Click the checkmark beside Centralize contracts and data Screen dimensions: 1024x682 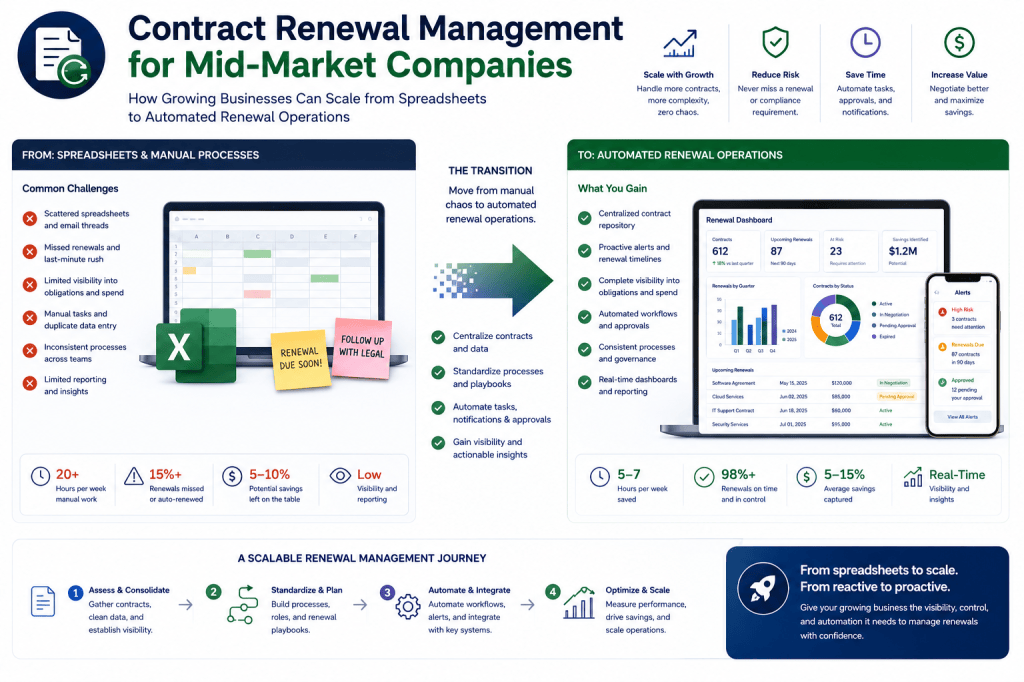[x=438, y=337]
